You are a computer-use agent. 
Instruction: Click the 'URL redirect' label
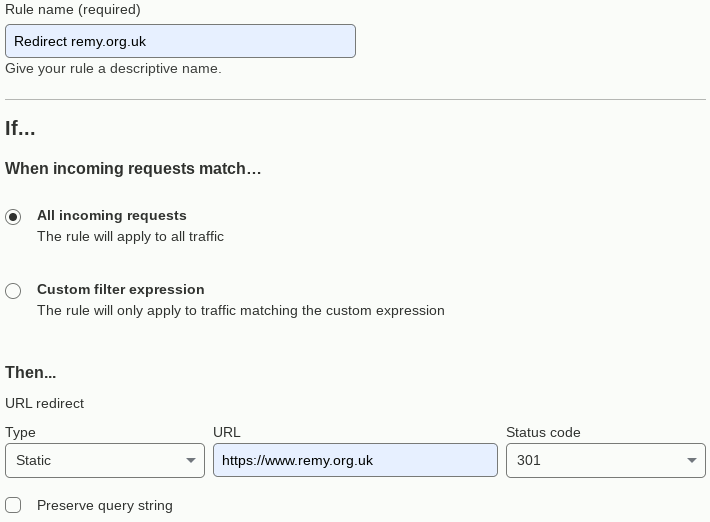(44, 403)
